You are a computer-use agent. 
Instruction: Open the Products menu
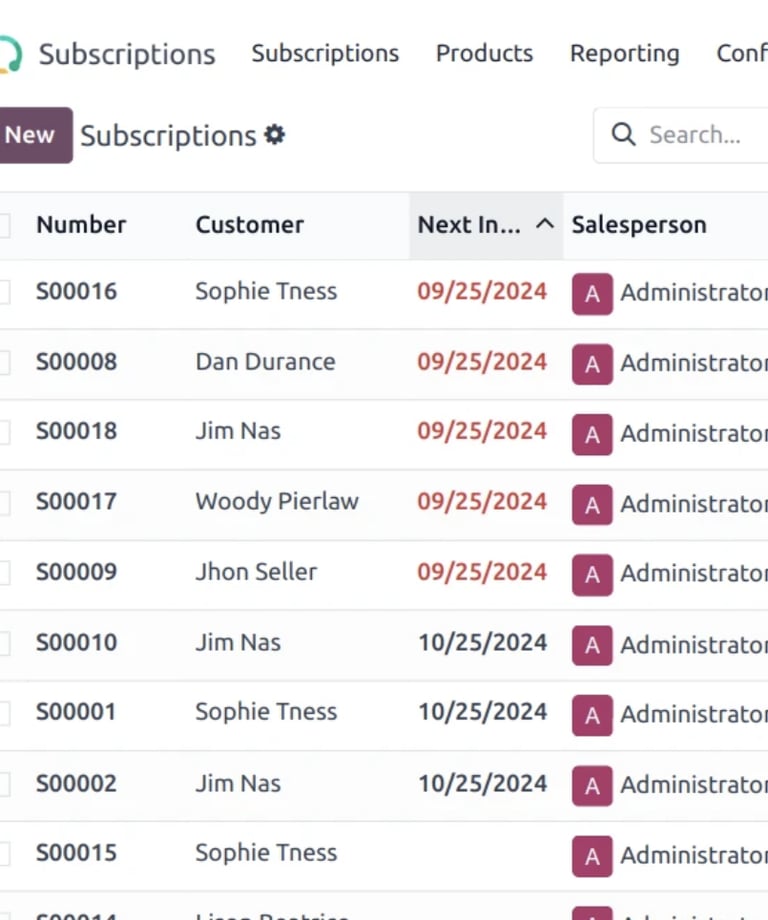pos(484,53)
